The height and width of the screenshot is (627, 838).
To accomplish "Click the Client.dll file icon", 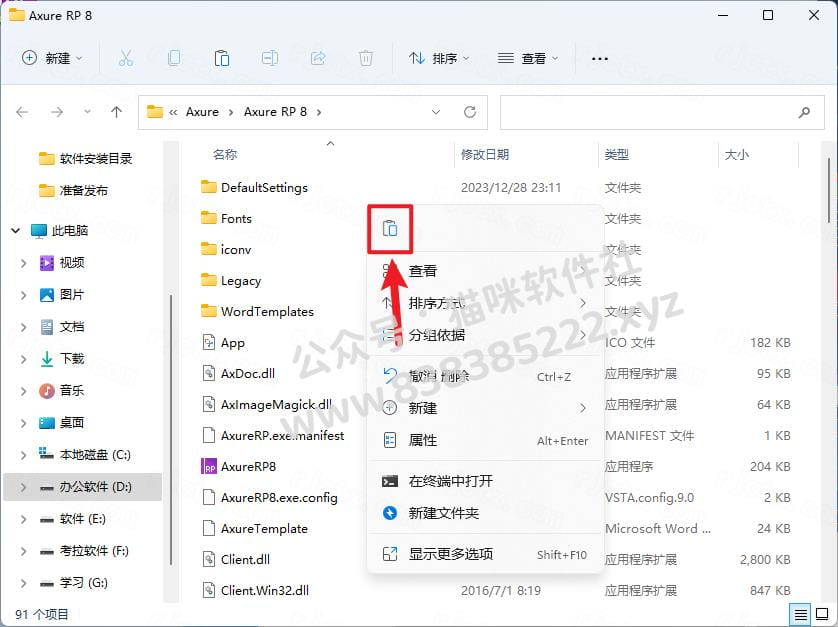I will [209, 559].
